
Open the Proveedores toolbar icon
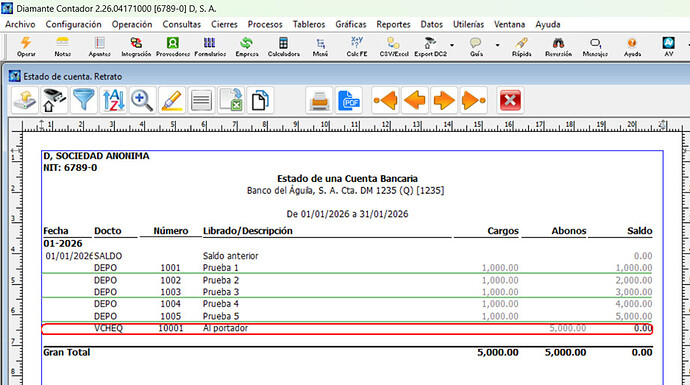173,47
